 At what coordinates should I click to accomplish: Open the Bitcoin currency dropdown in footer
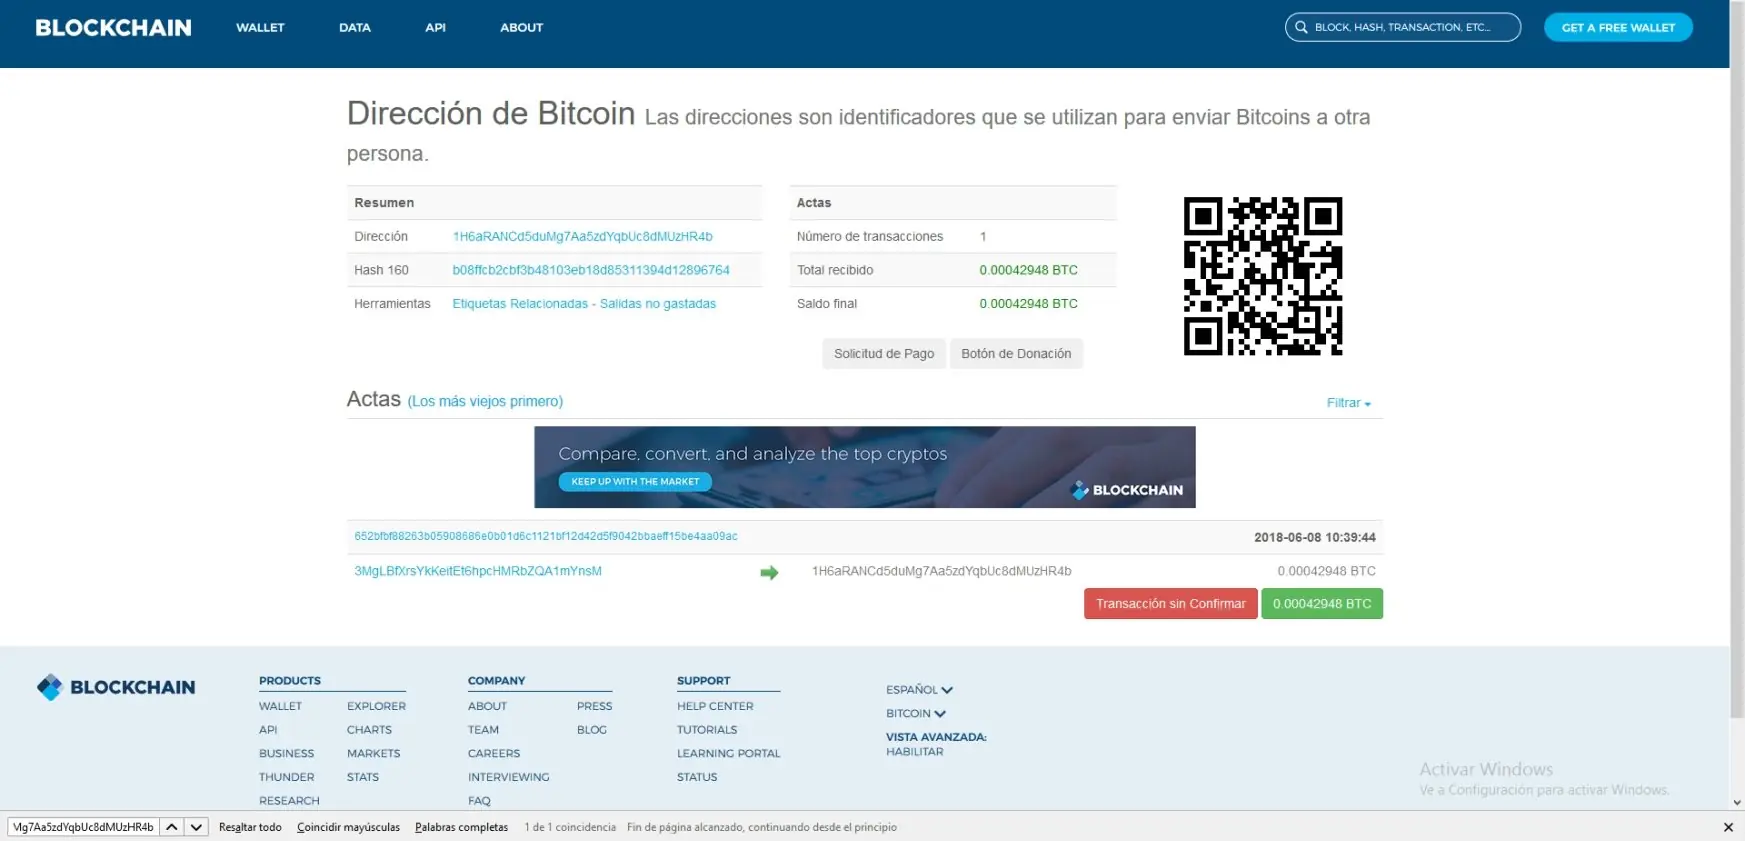click(x=915, y=714)
